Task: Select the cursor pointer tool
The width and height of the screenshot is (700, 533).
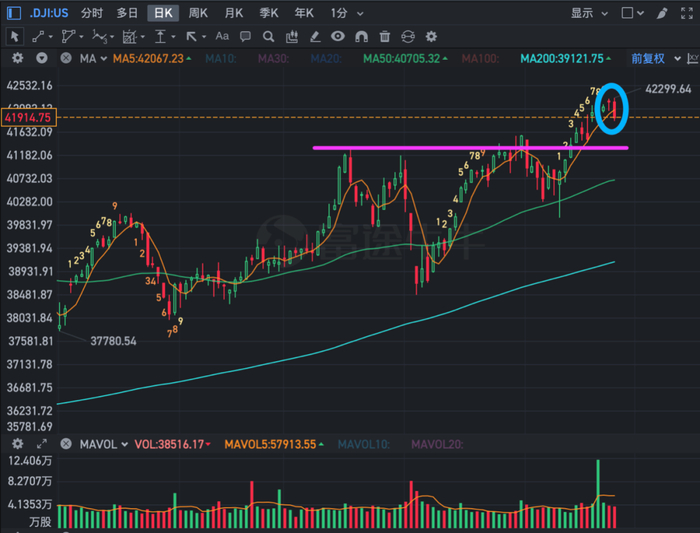Action: click(15, 36)
